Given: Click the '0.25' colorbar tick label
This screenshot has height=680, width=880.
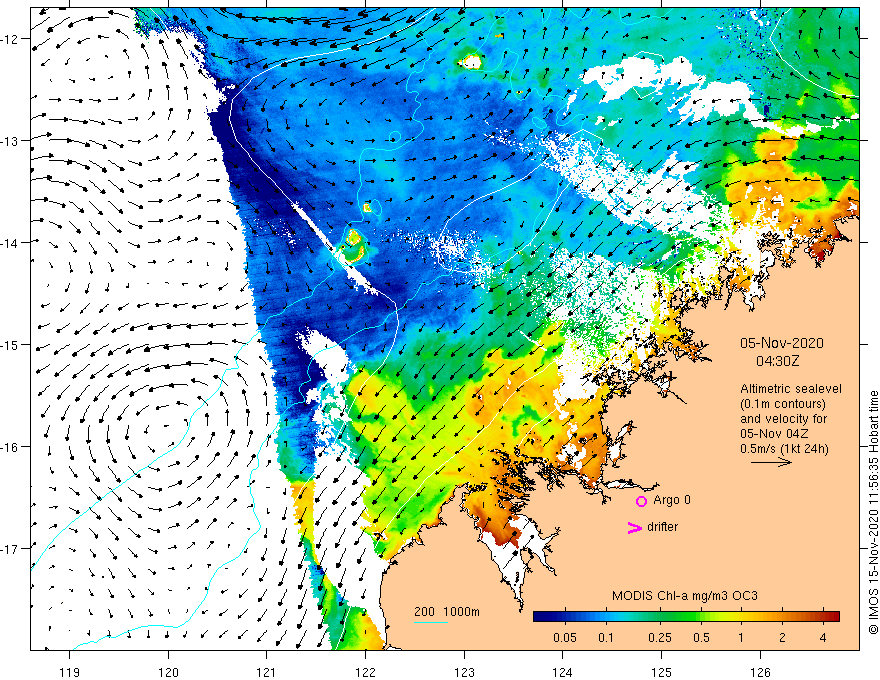Looking at the screenshot, I should pos(660,637).
